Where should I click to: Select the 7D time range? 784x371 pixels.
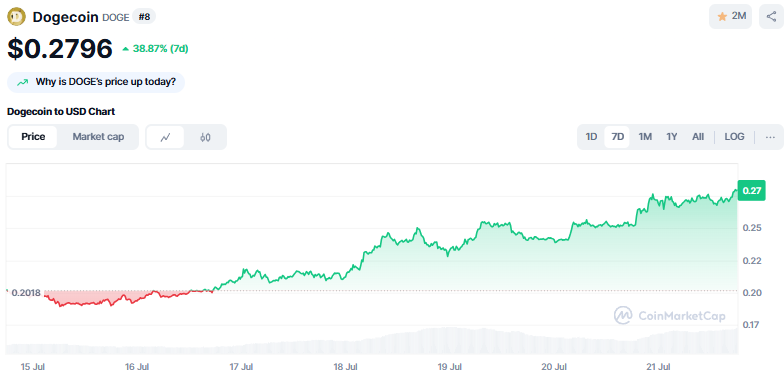[618, 137]
